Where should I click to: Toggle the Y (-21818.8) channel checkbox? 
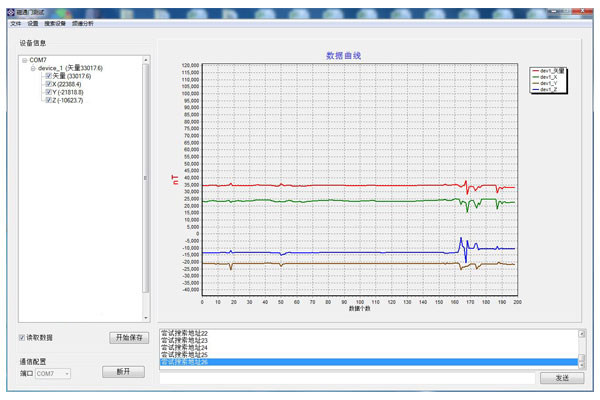(x=48, y=93)
